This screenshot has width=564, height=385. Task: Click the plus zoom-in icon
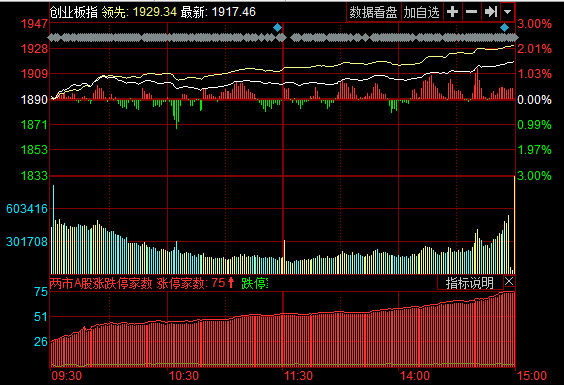pos(452,12)
